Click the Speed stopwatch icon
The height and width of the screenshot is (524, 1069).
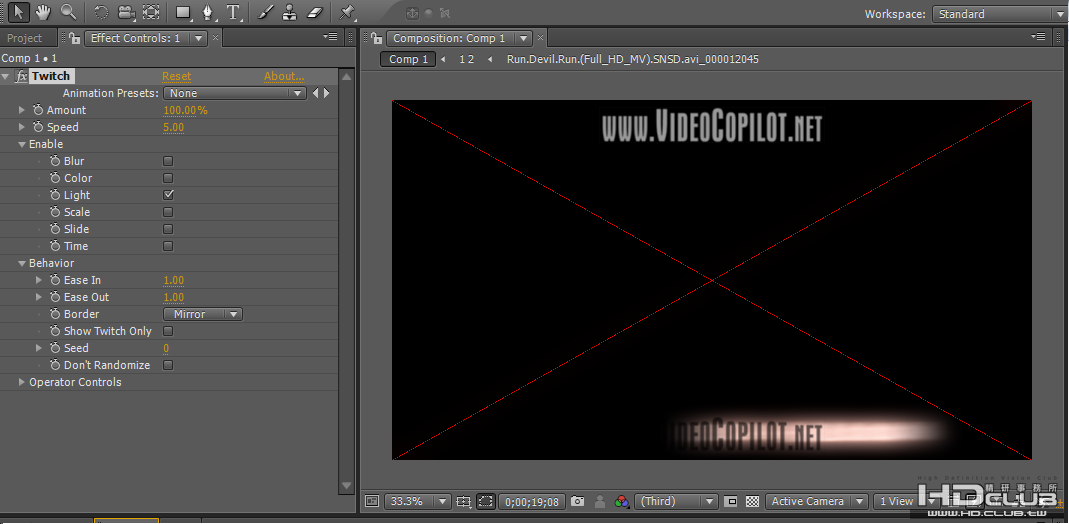(38, 127)
